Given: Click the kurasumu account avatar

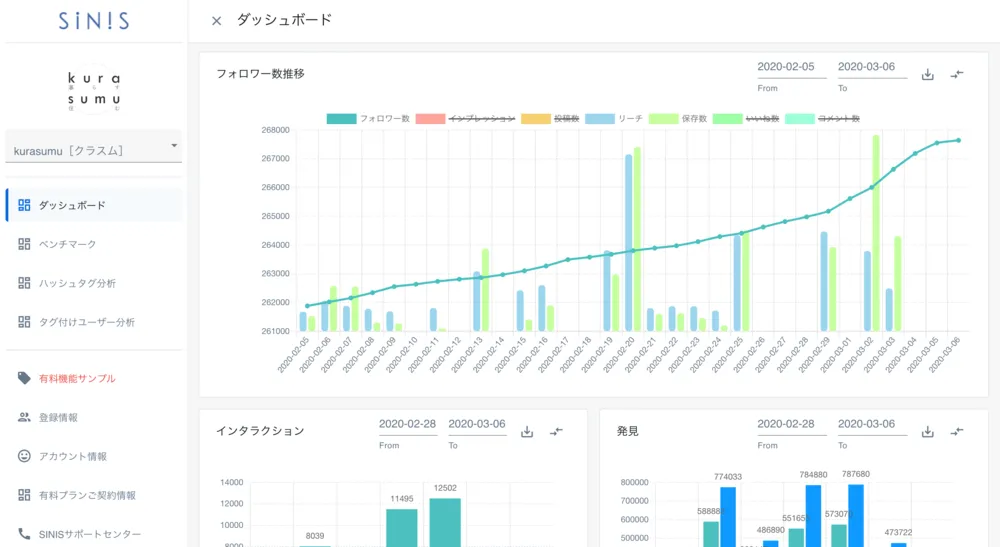Looking at the screenshot, I should (x=94, y=90).
